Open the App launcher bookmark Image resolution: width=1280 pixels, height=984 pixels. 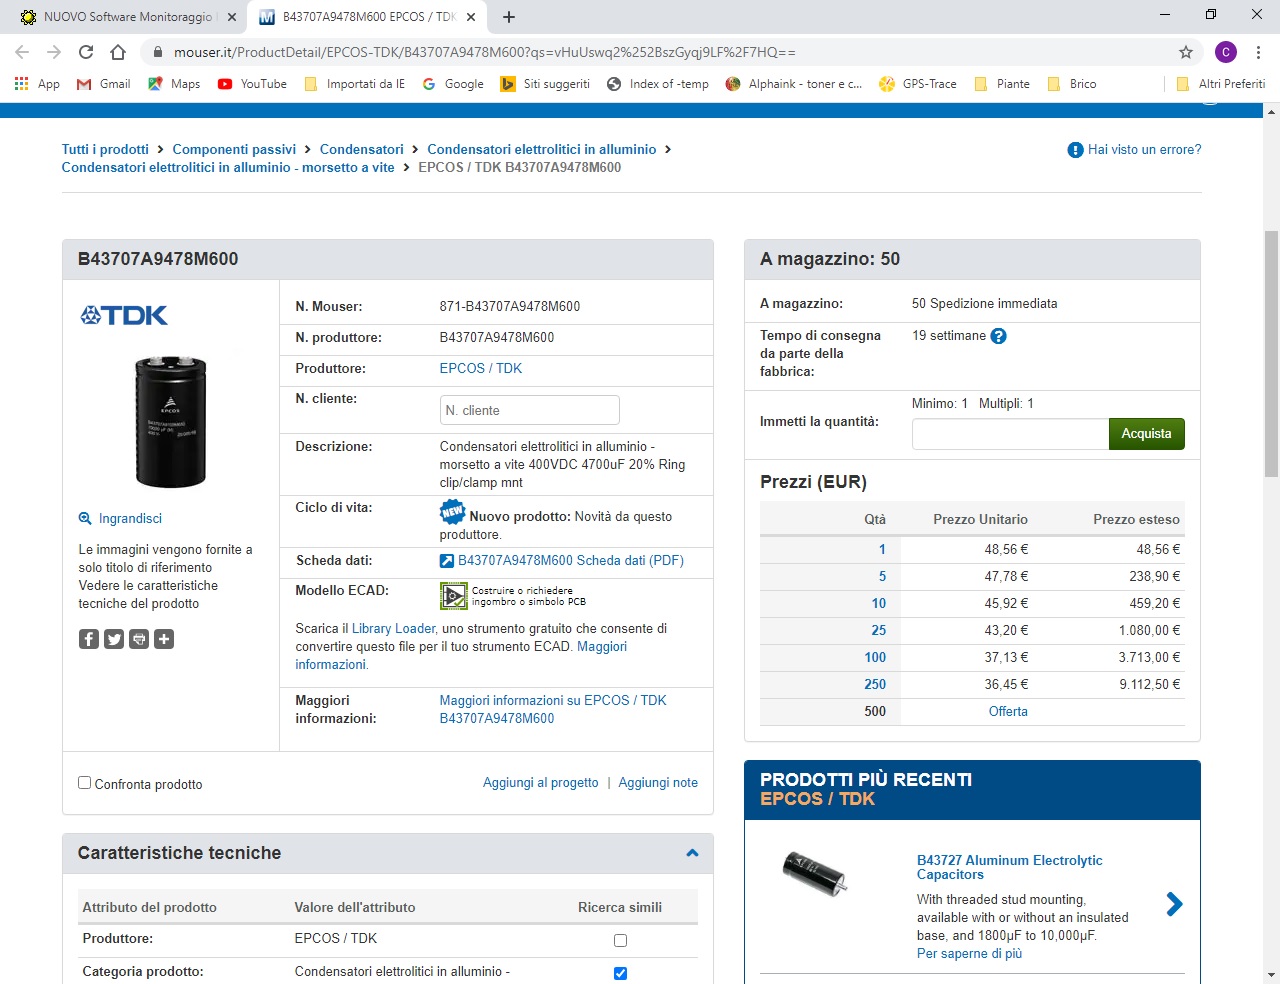(x=37, y=84)
